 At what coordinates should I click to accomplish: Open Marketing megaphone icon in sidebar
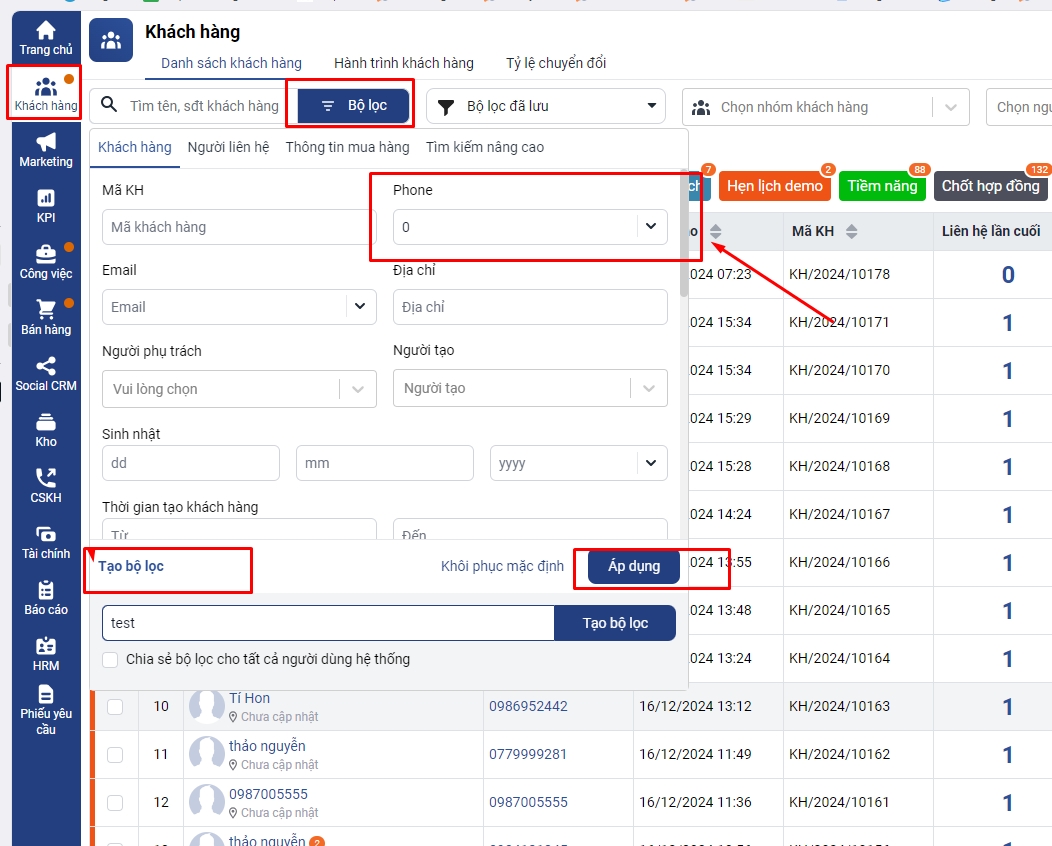pyautogui.click(x=46, y=143)
